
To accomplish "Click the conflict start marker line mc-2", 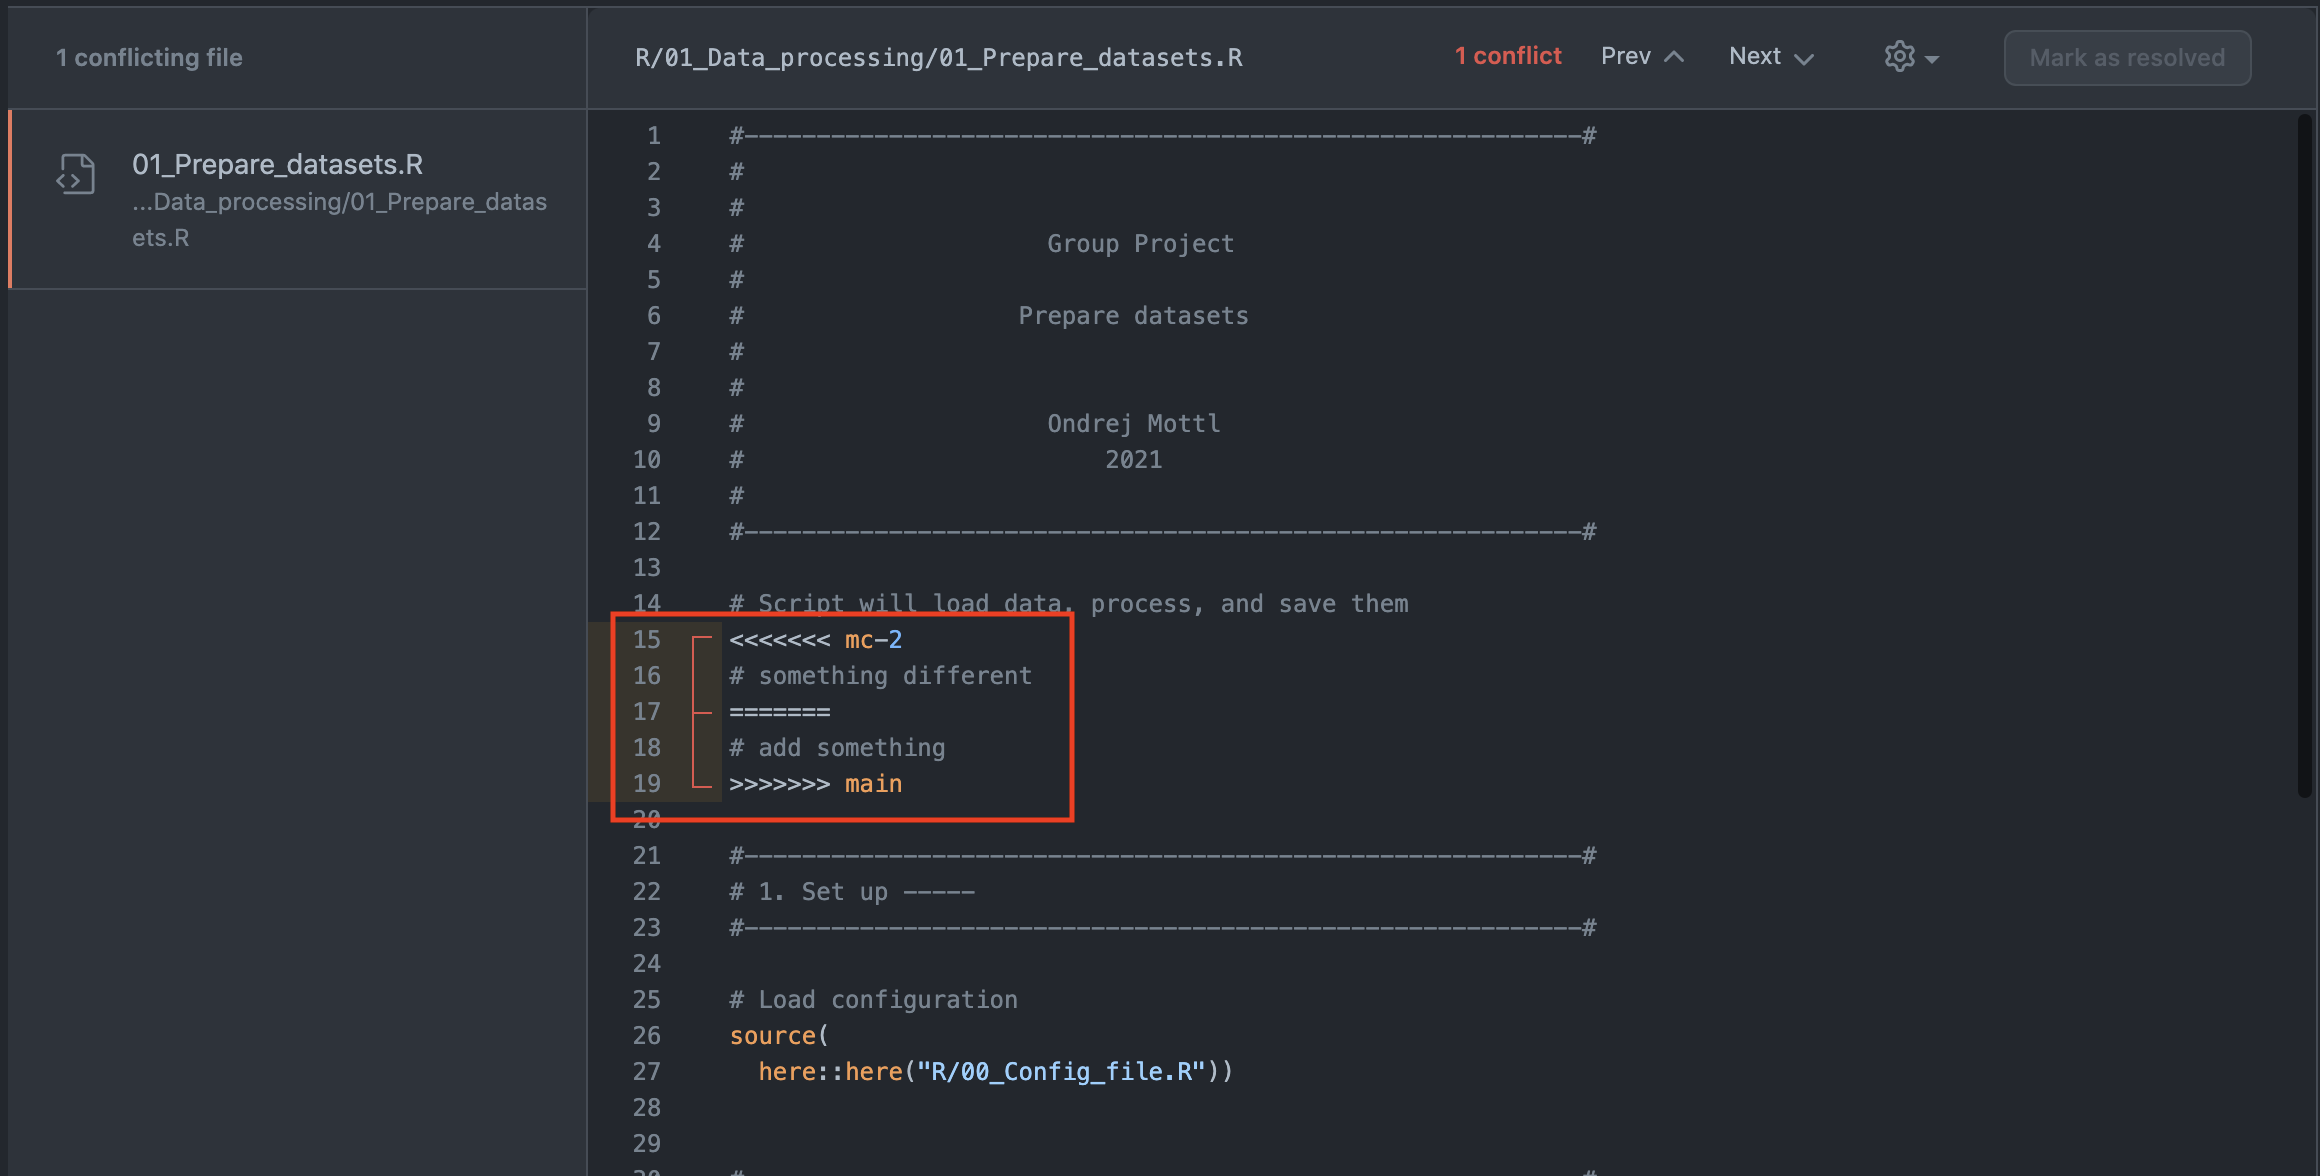I will point(815,640).
